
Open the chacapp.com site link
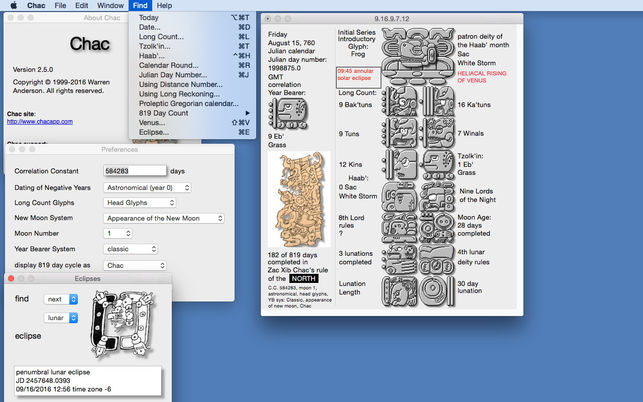click(x=40, y=121)
